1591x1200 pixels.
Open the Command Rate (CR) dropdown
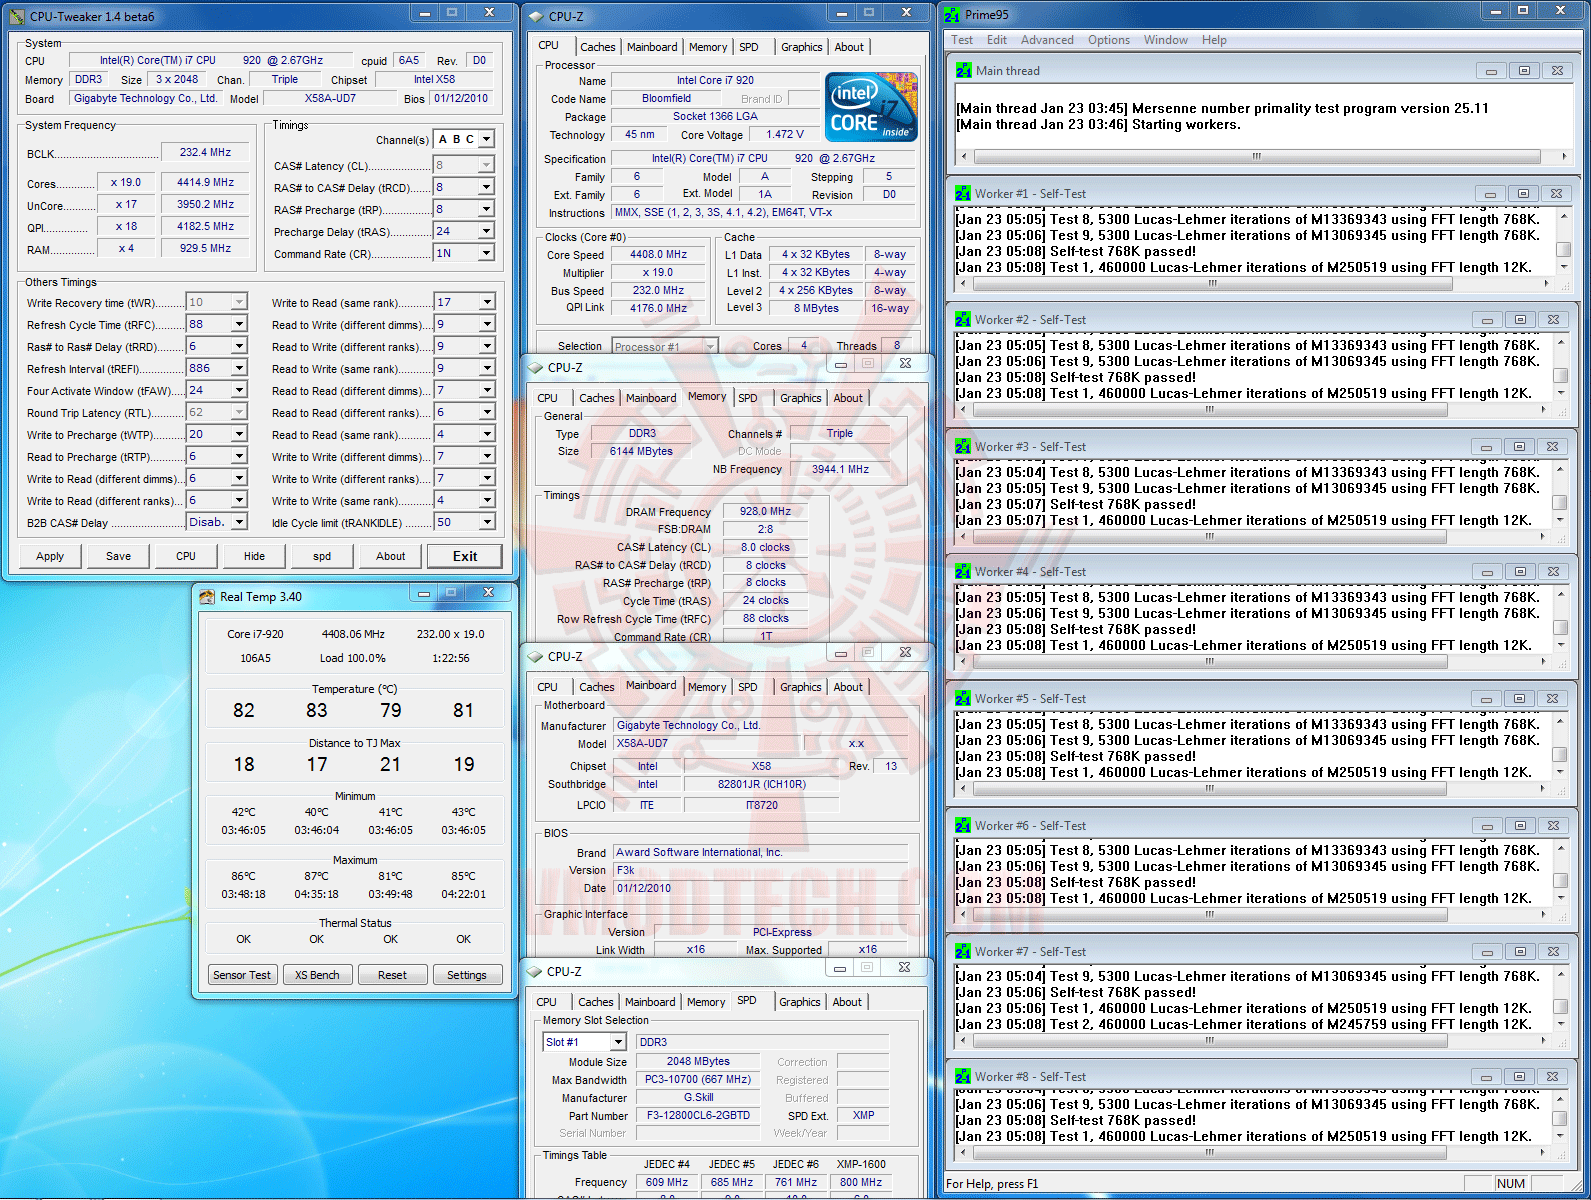[x=486, y=254]
